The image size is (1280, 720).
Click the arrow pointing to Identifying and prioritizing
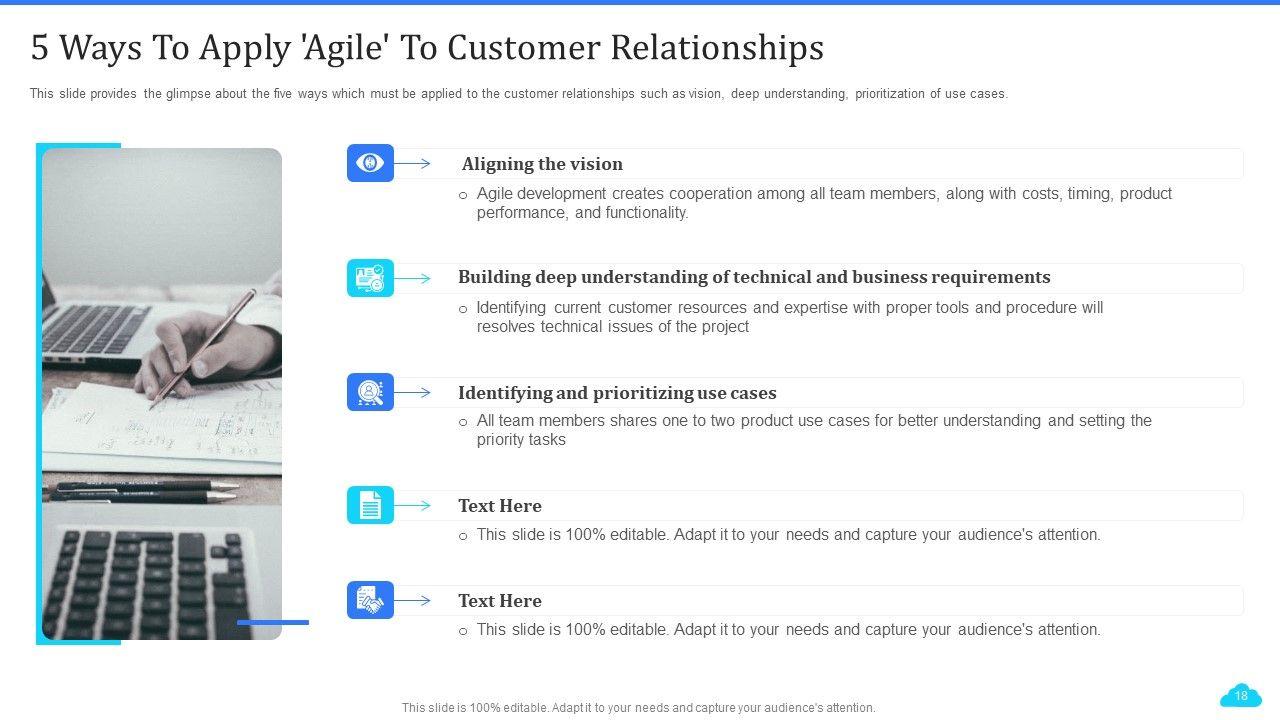413,393
